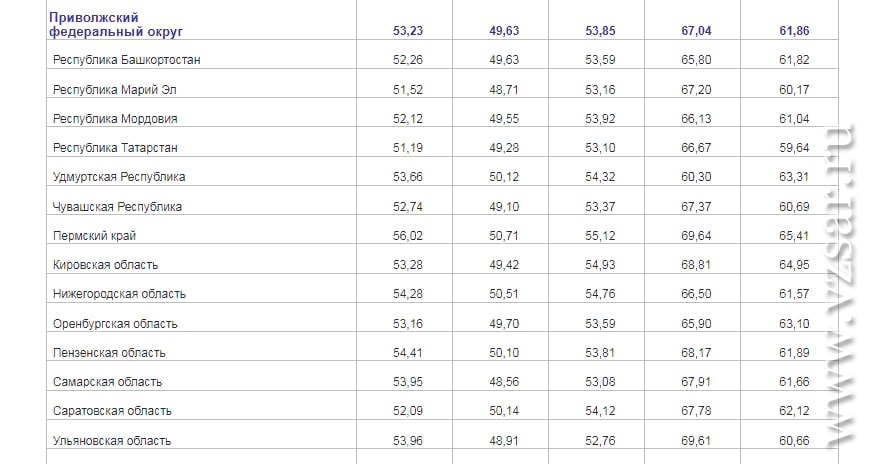Viewport: 869px width, 464px height.
Task: Click the Пензенская область region name
Action: [109, 353]
